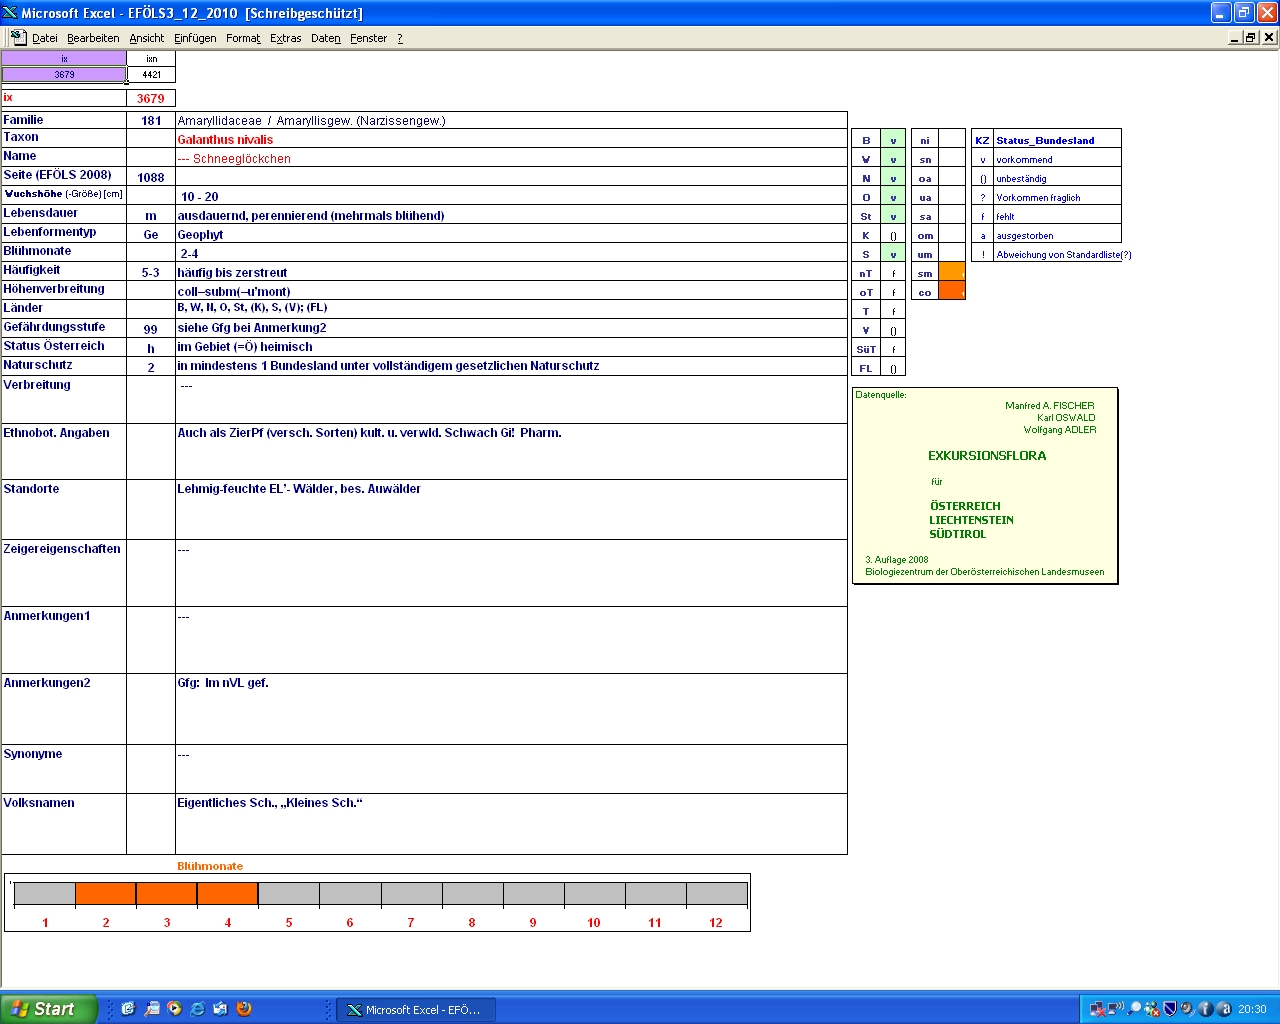Click the orange co region swatch
Viewport: 1280px width, 1024px height.
tap(952, 291)
